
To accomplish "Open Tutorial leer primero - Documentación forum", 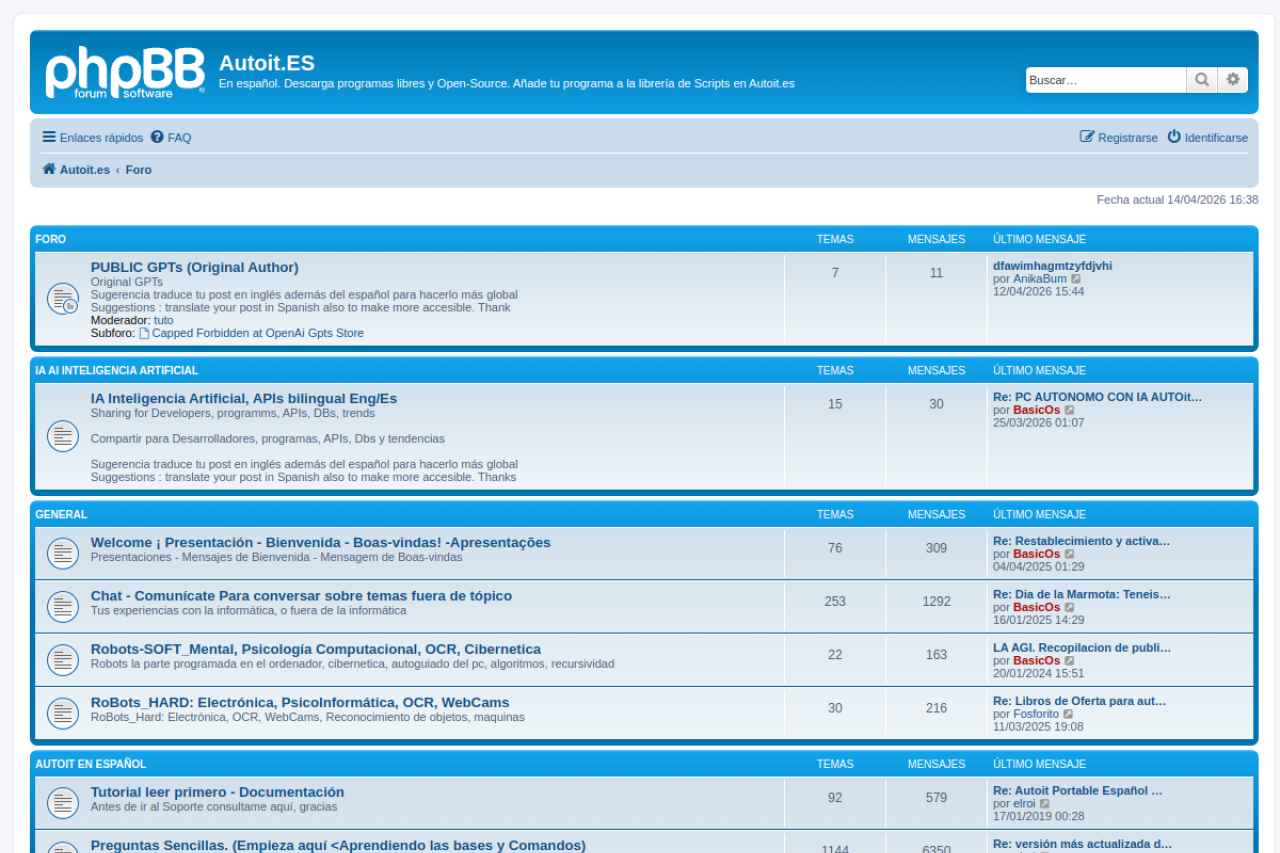I will (217, 792).
